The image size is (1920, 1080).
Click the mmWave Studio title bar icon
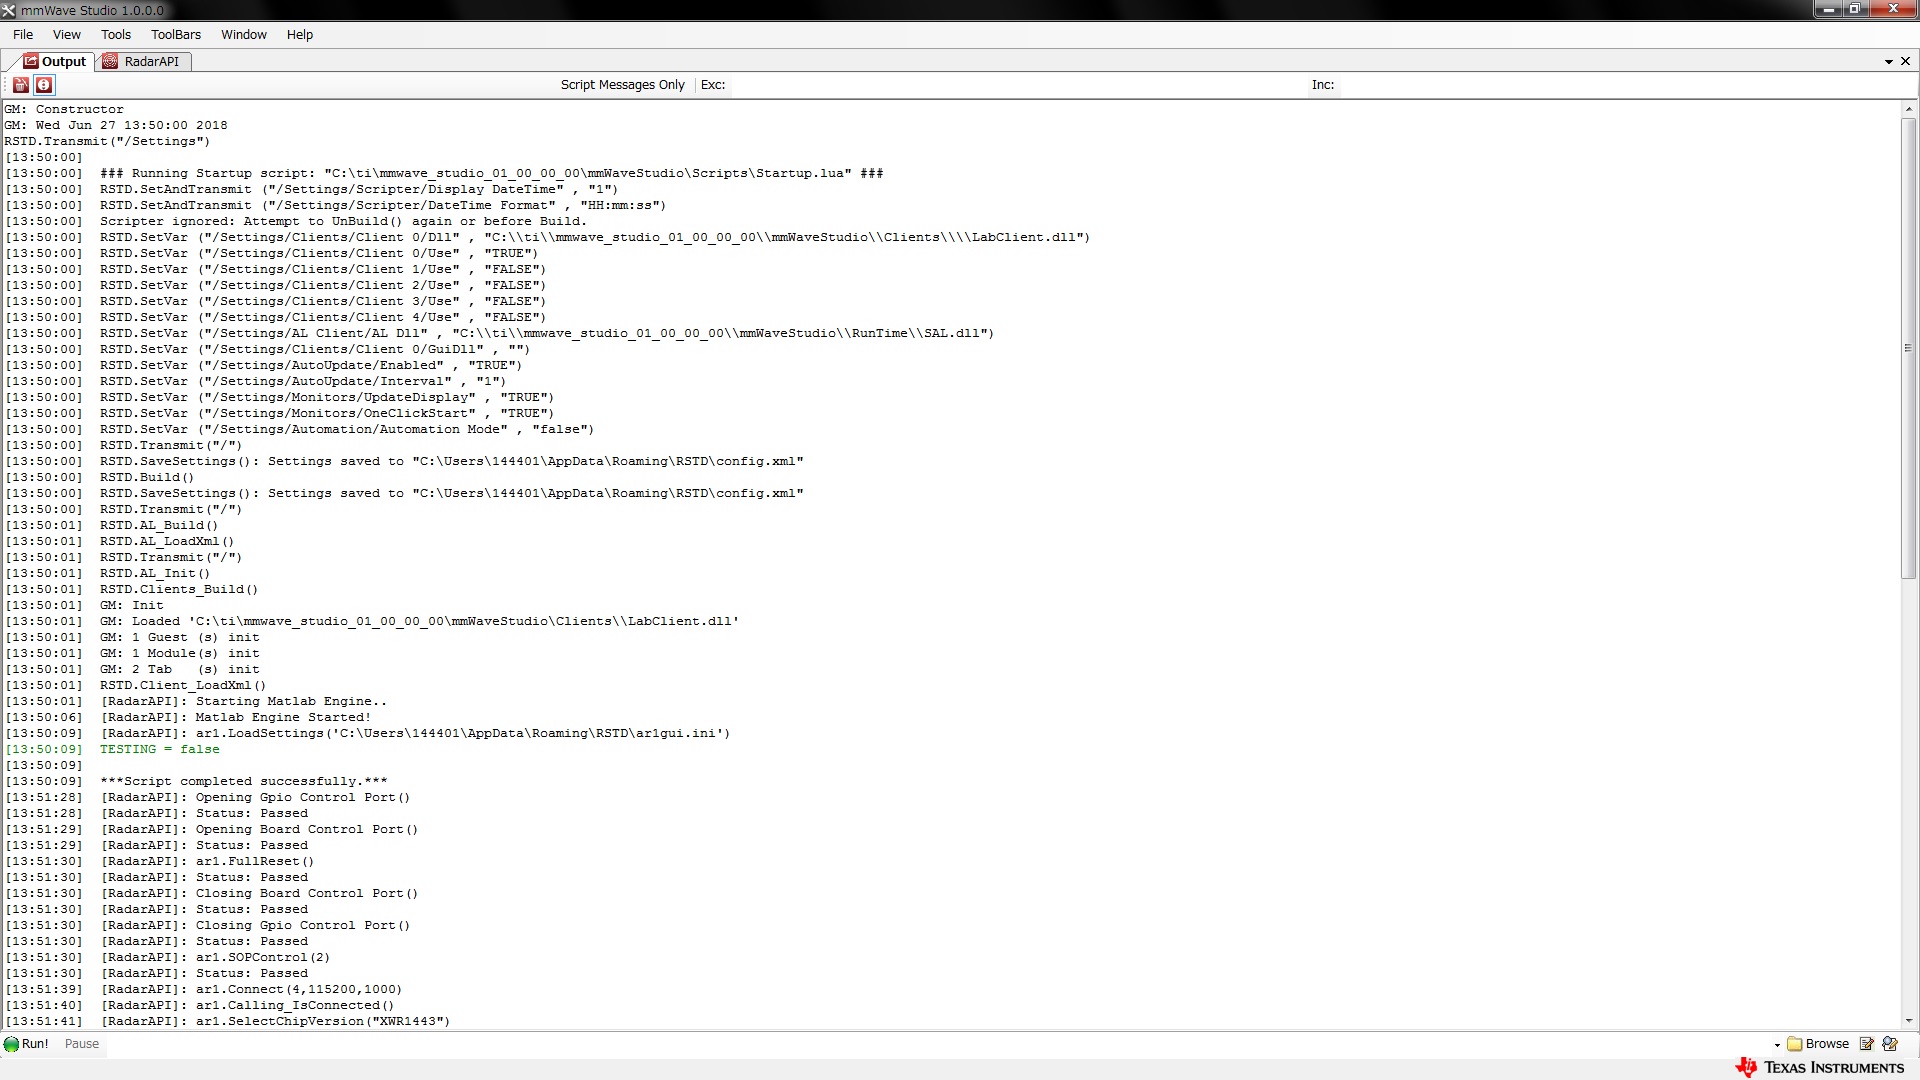9,10
